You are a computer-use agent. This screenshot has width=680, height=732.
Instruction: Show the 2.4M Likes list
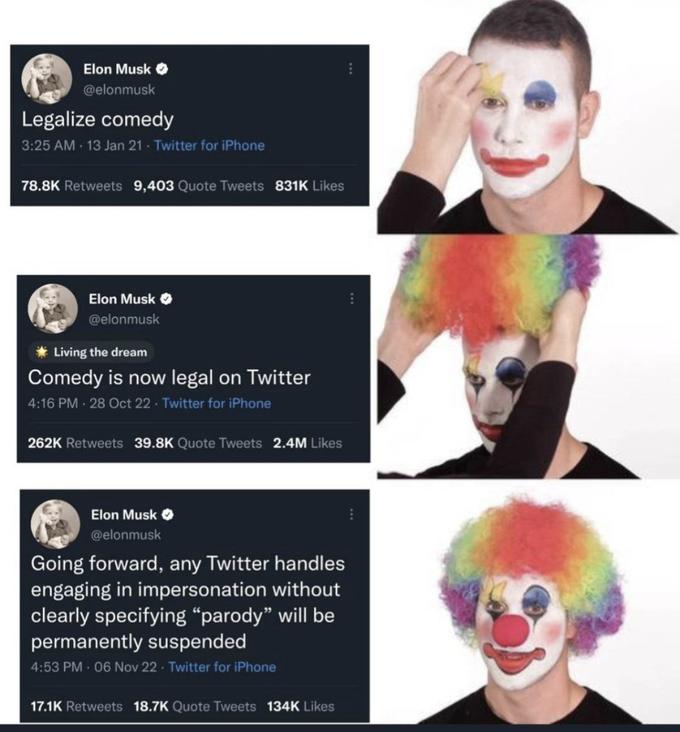point(307,442)
